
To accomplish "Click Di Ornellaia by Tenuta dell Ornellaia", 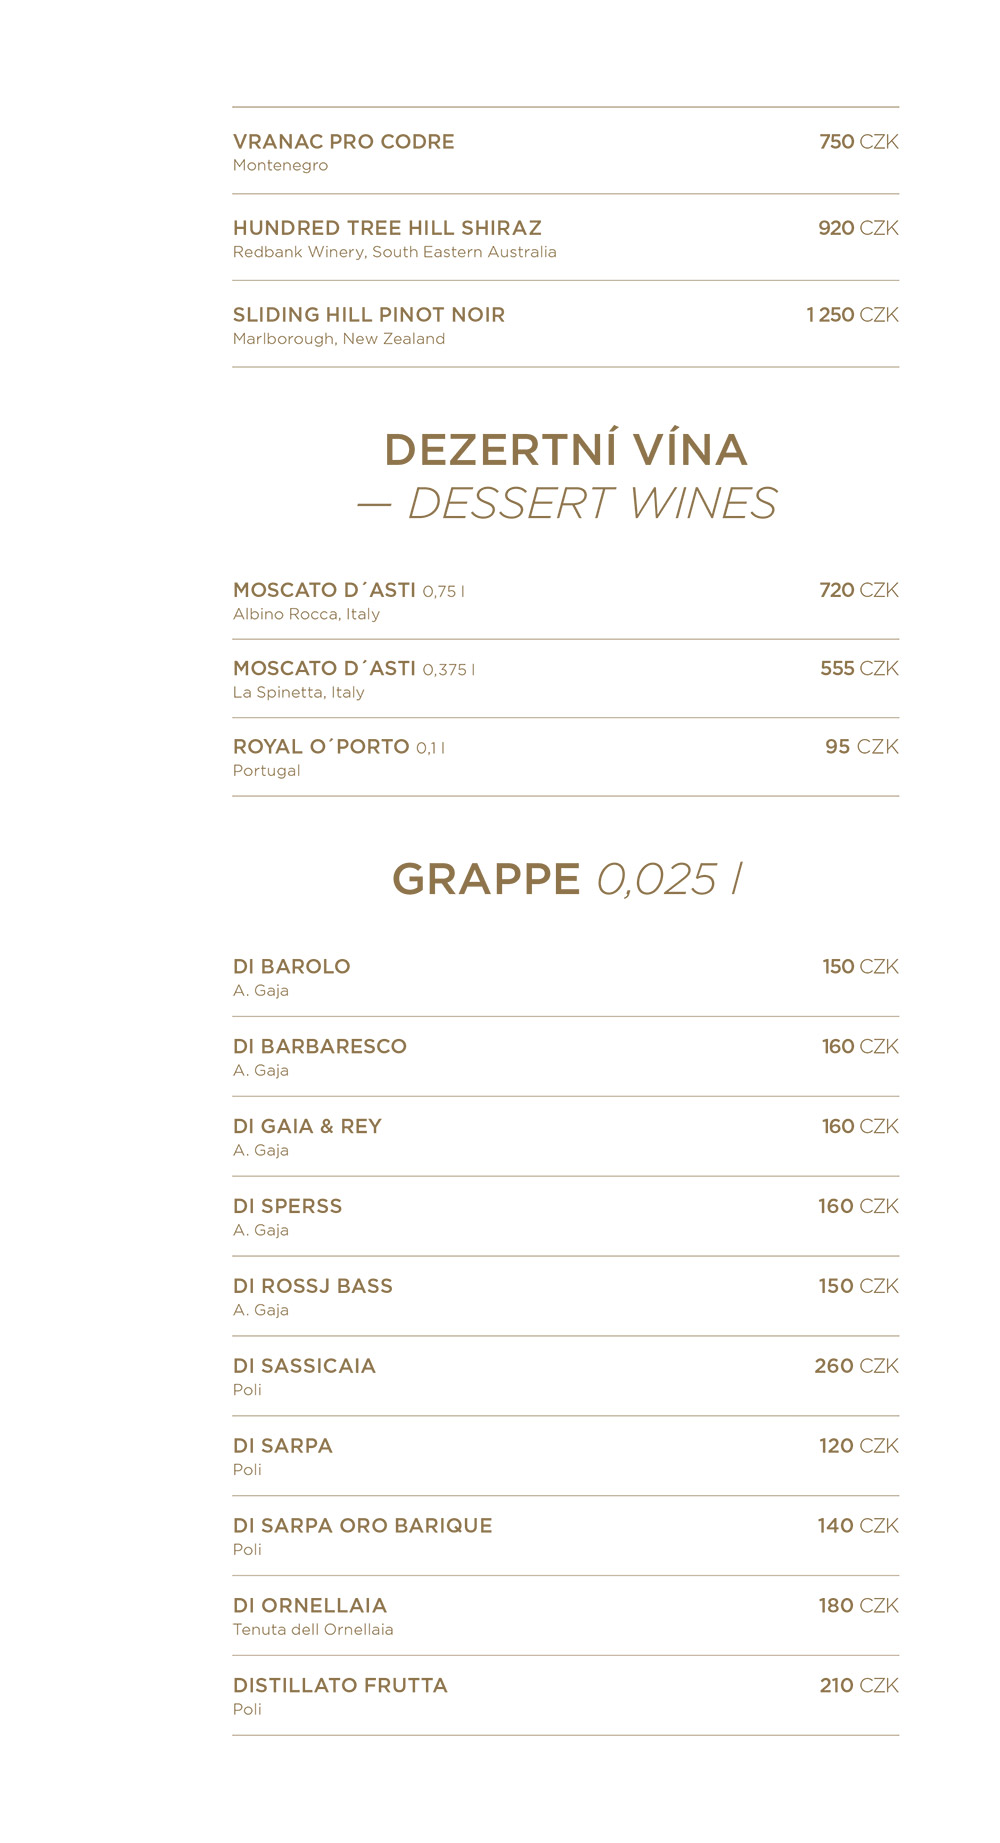I will click(x=566, y=1616).
